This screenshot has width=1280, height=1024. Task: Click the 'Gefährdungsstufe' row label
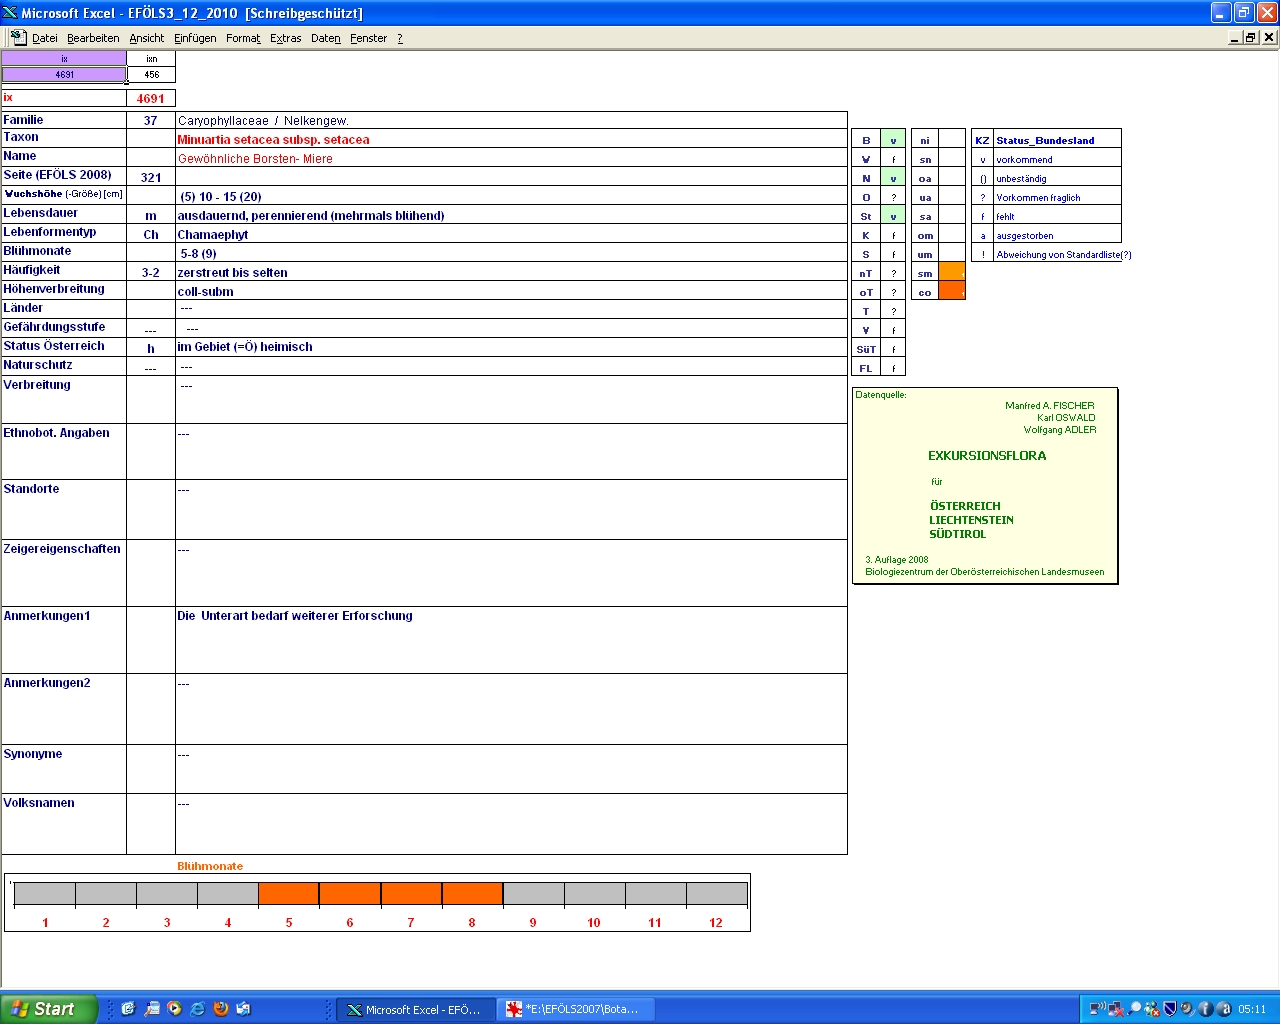click(54, 327)
